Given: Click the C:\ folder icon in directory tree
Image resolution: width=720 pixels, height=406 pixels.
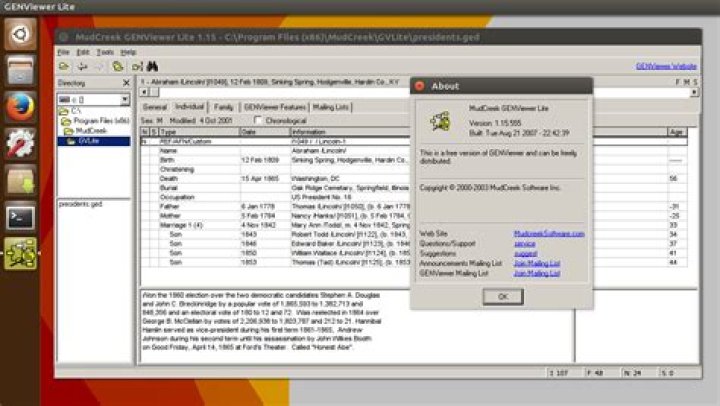Looking at the screenshot, I should click(63, 111).
